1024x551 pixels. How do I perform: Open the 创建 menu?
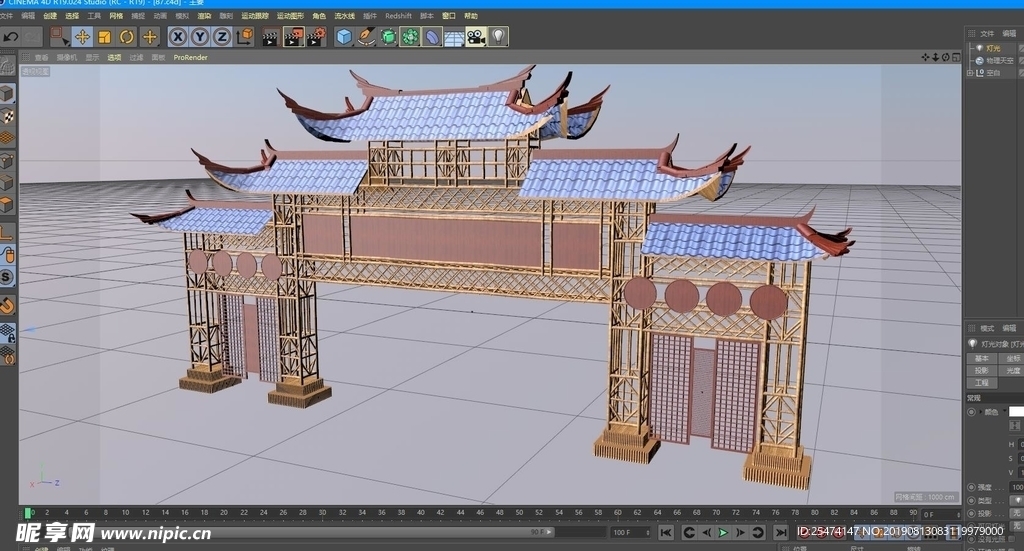pos(50,16)
